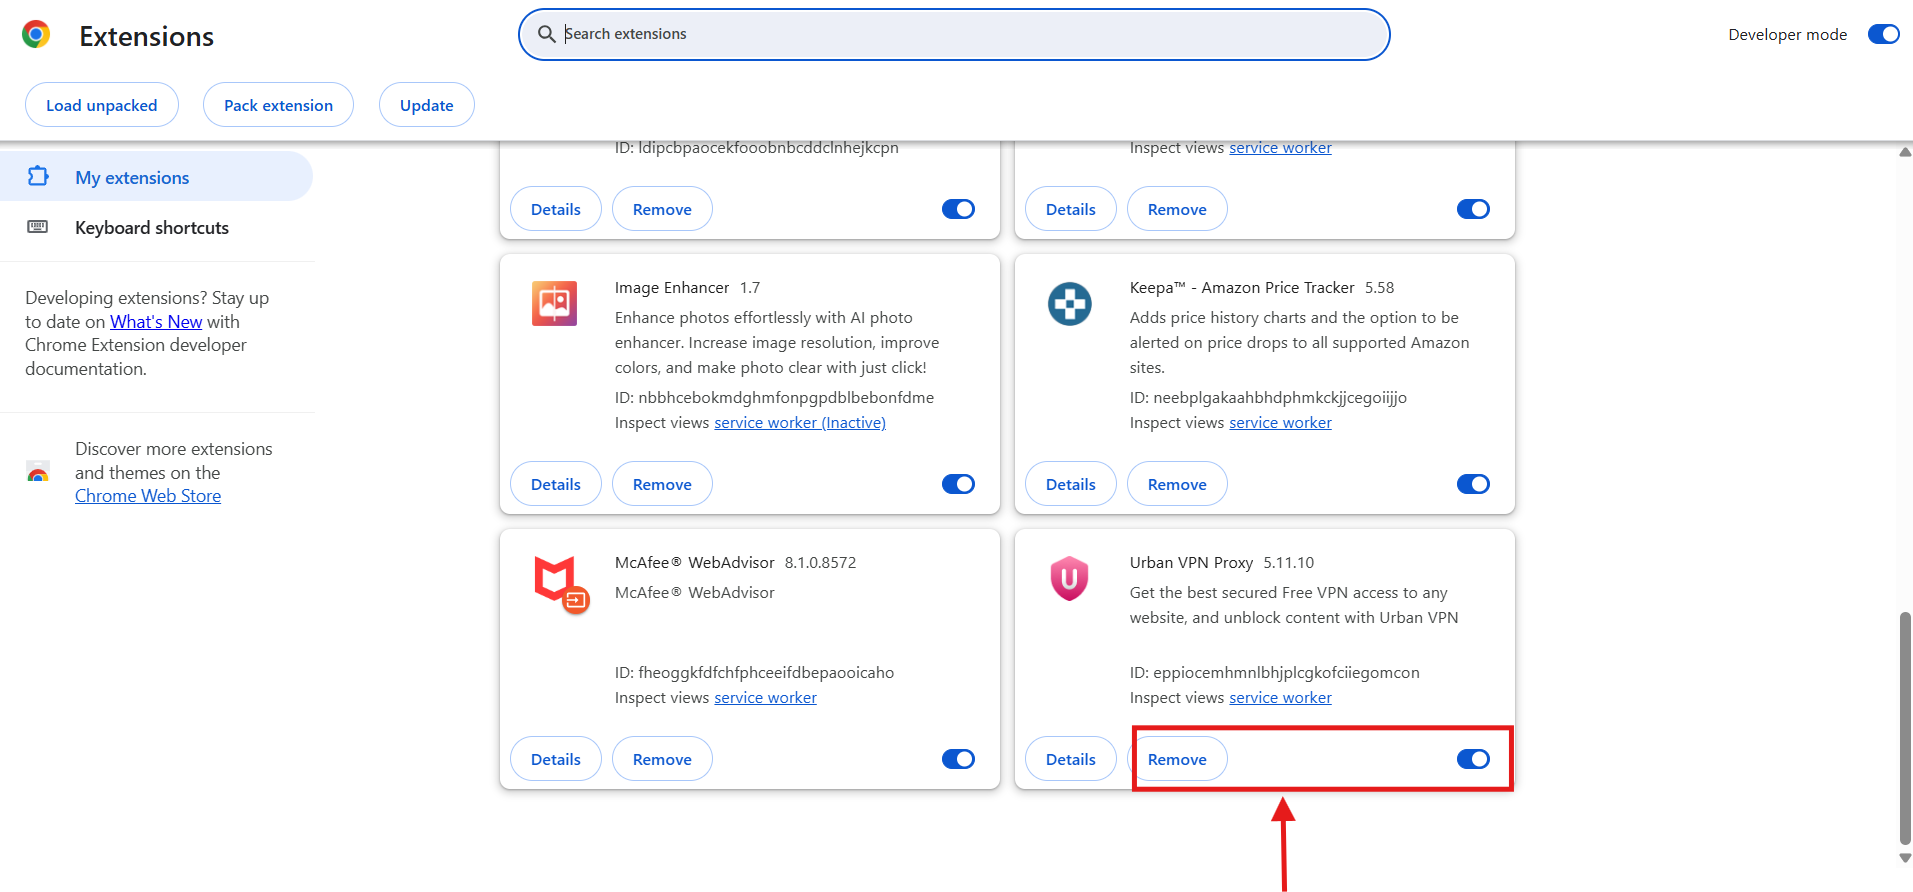Remove the Keepa extension
The width and height of the screenshot is (1913, 892).
(1177, 484)
